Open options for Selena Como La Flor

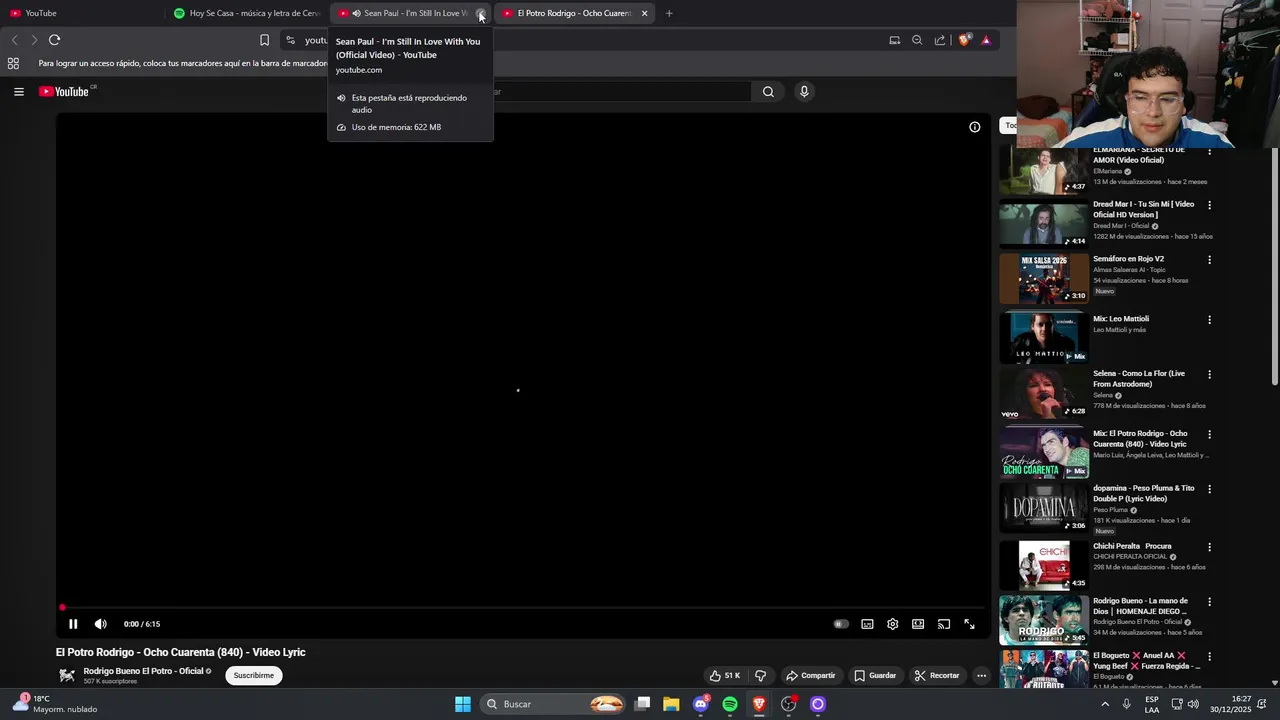click(1209, 374)
